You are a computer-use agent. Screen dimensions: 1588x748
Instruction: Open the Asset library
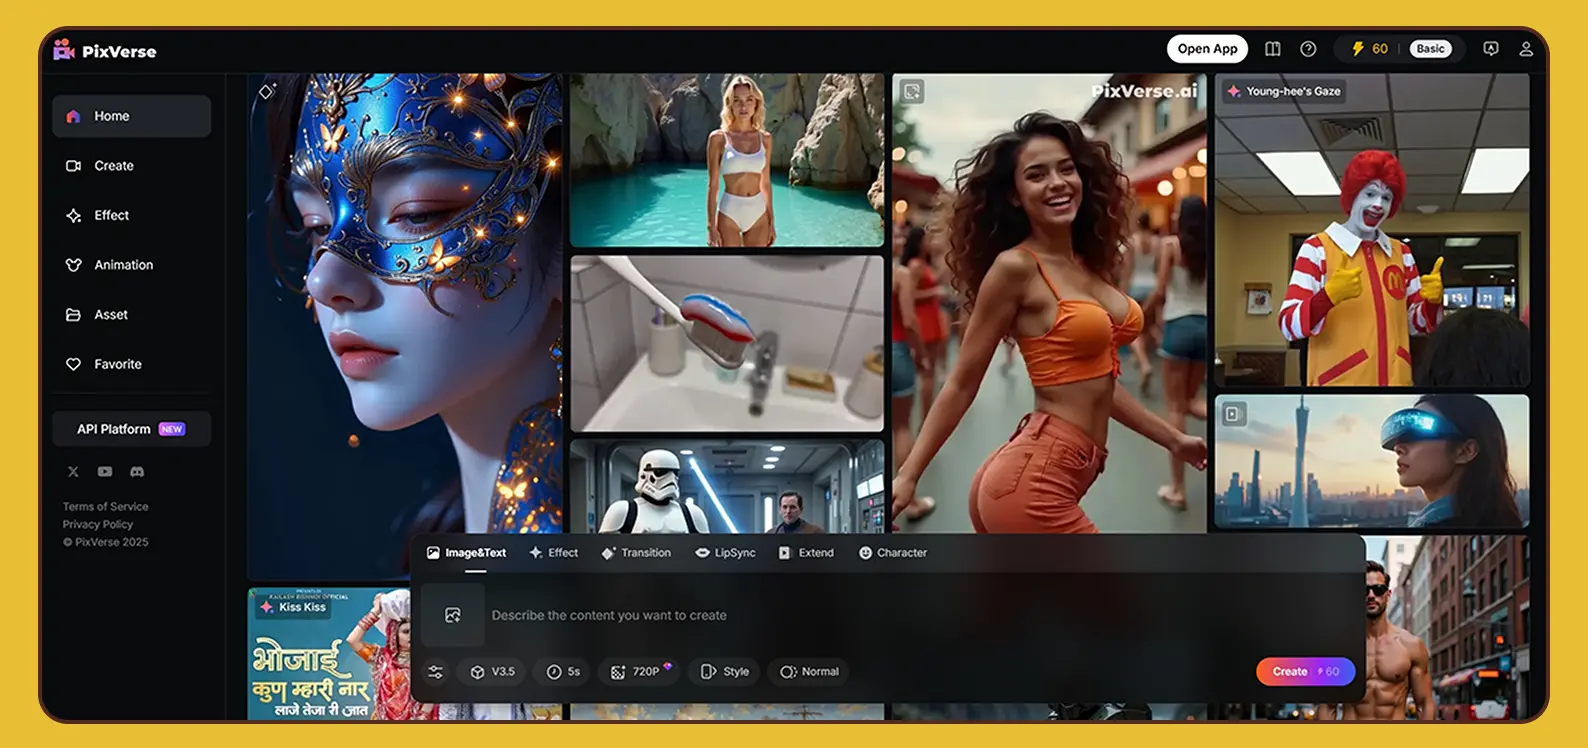click(131, 315)
